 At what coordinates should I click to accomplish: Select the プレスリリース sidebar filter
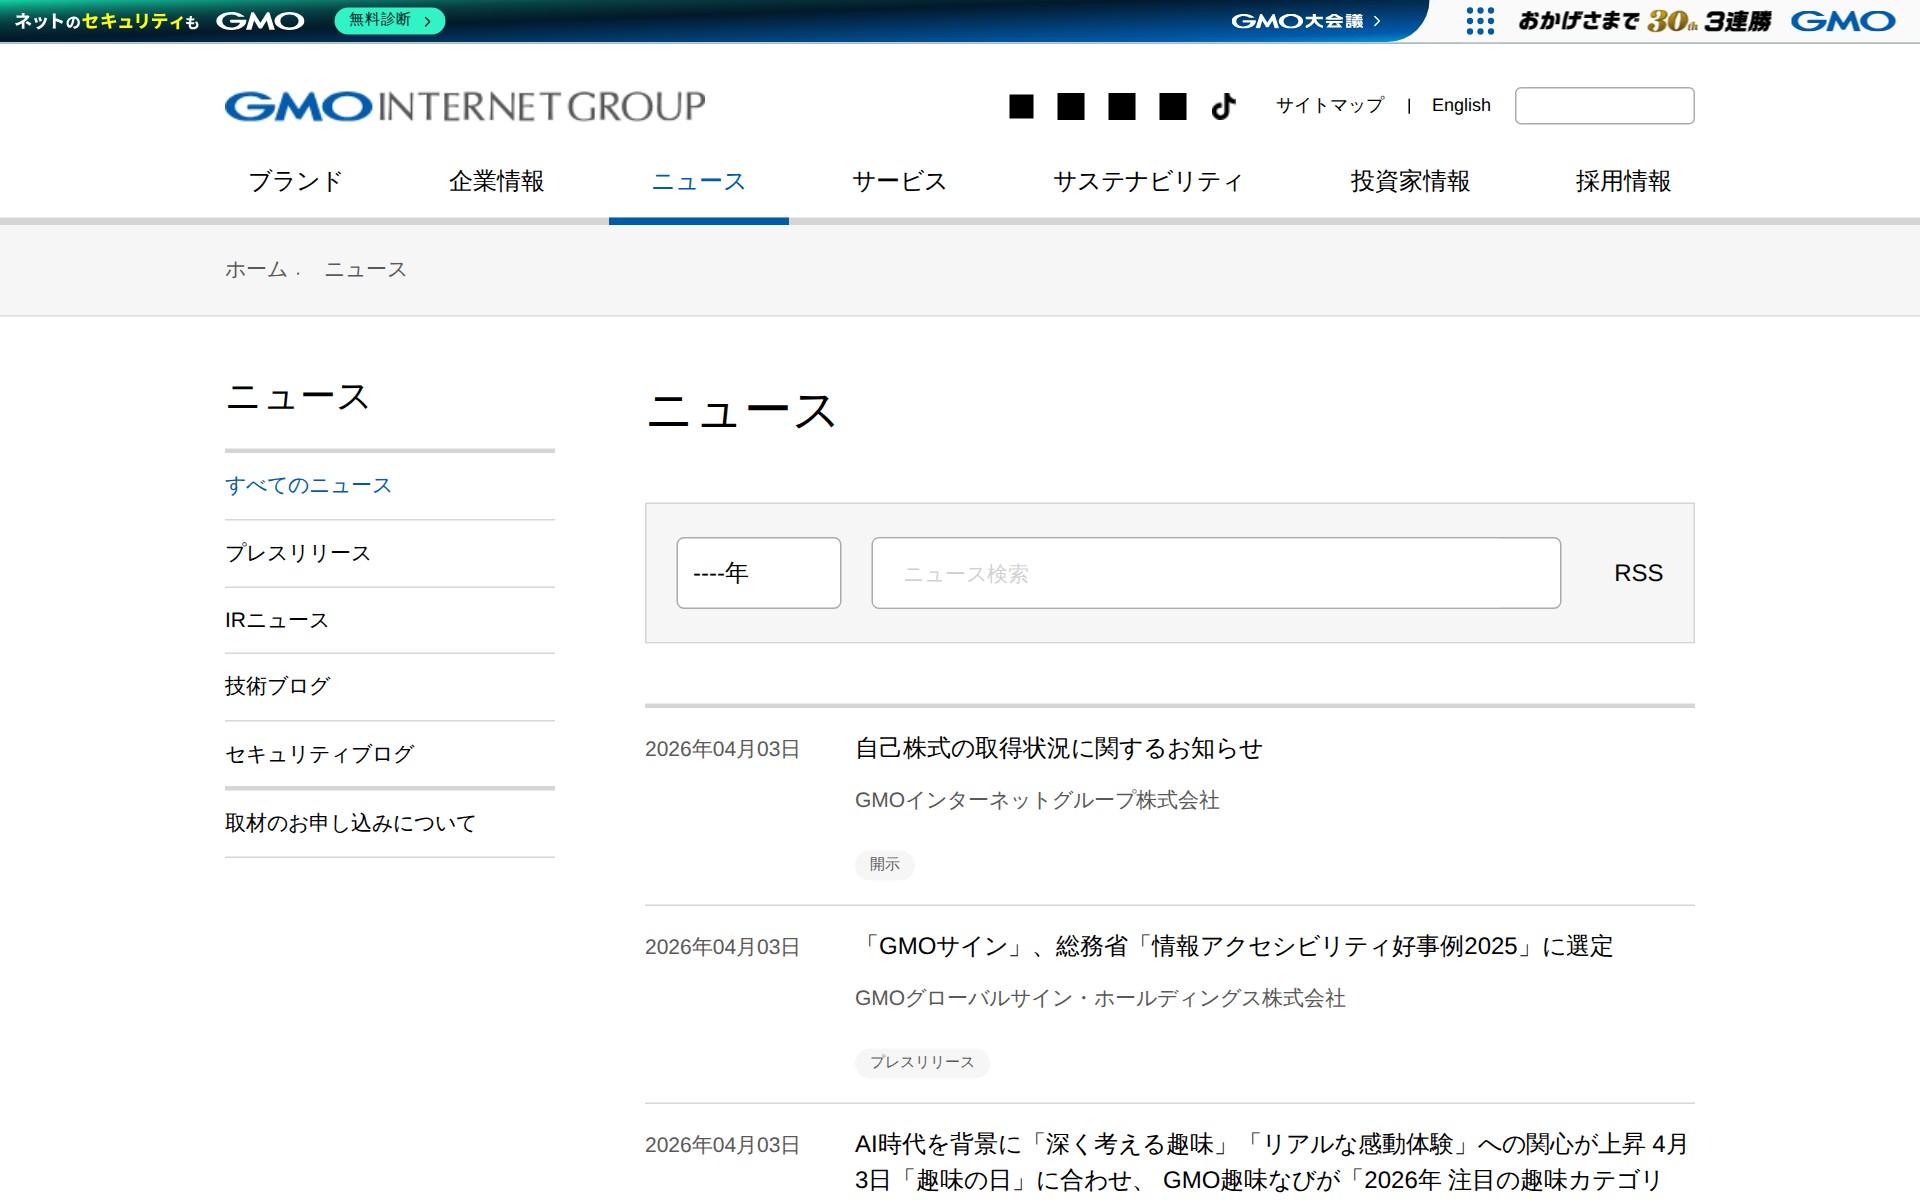tap(296, 552)
